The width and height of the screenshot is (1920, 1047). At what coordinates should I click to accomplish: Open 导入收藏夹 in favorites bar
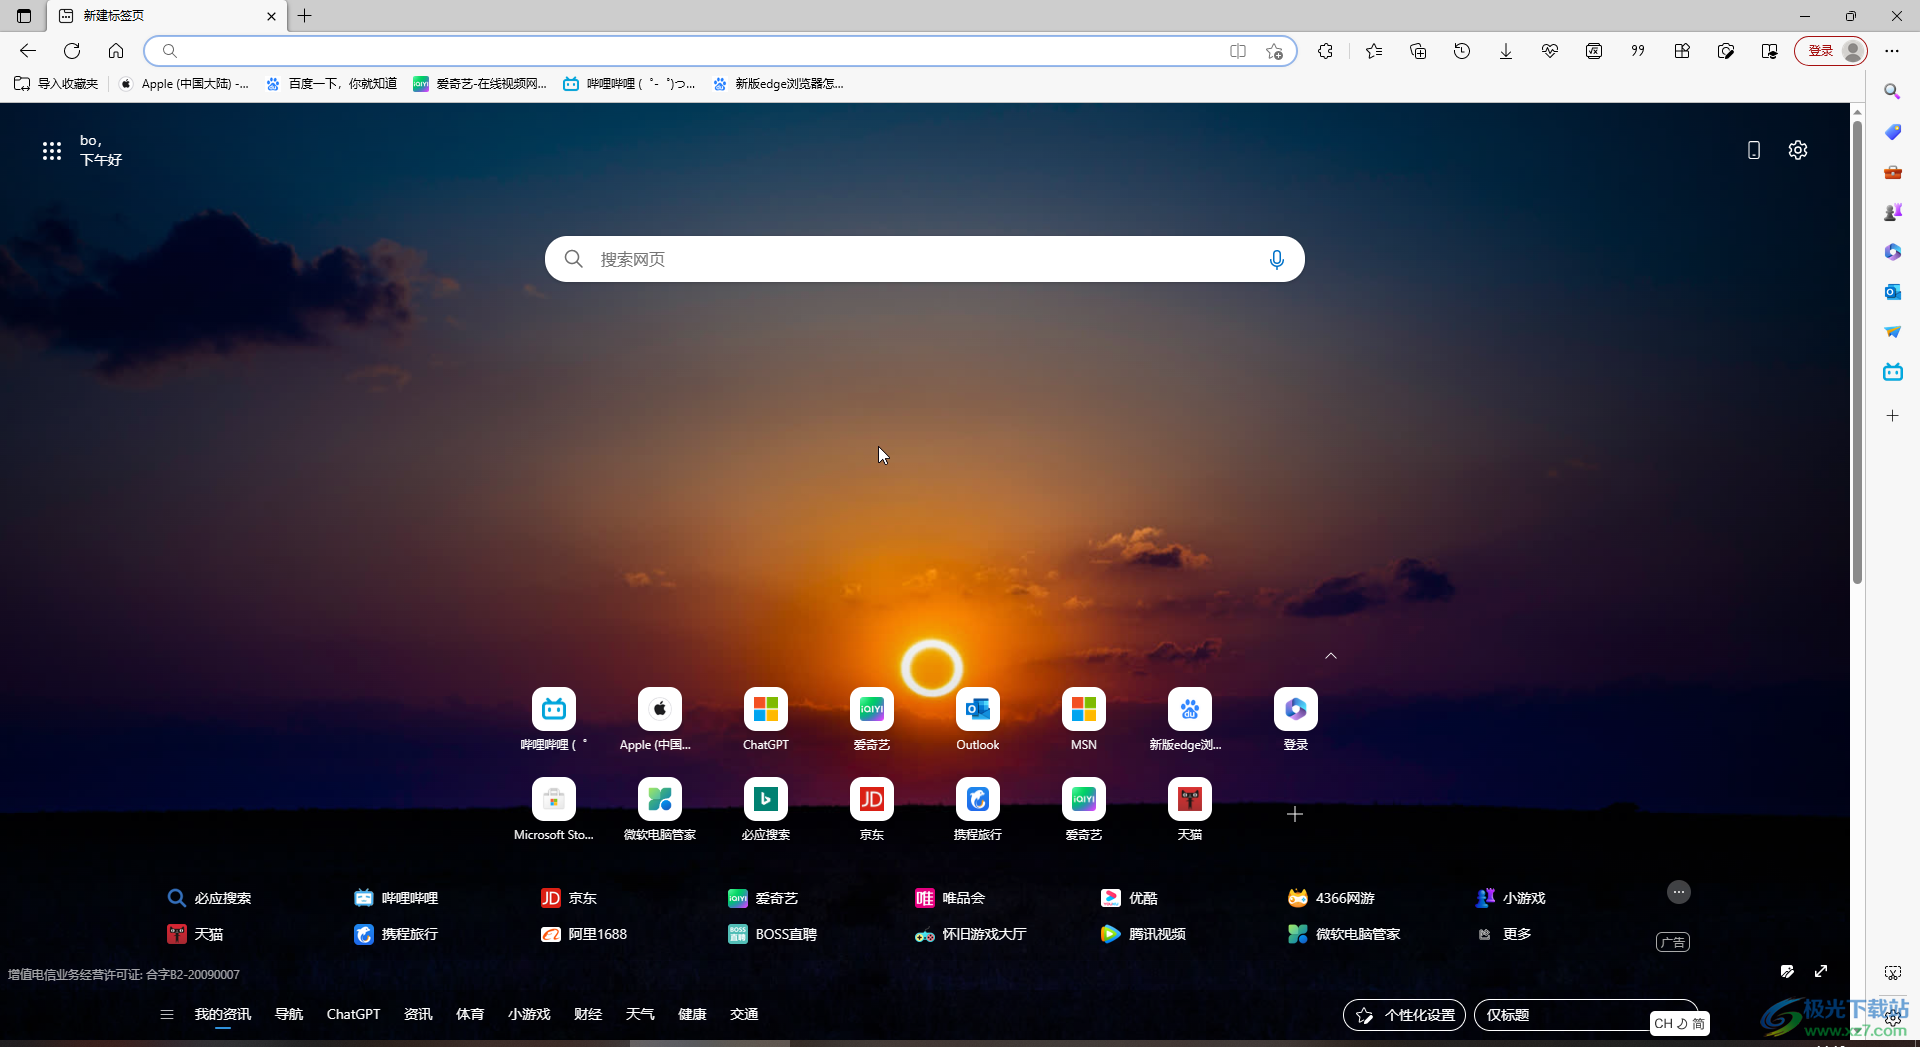[56, 84]
